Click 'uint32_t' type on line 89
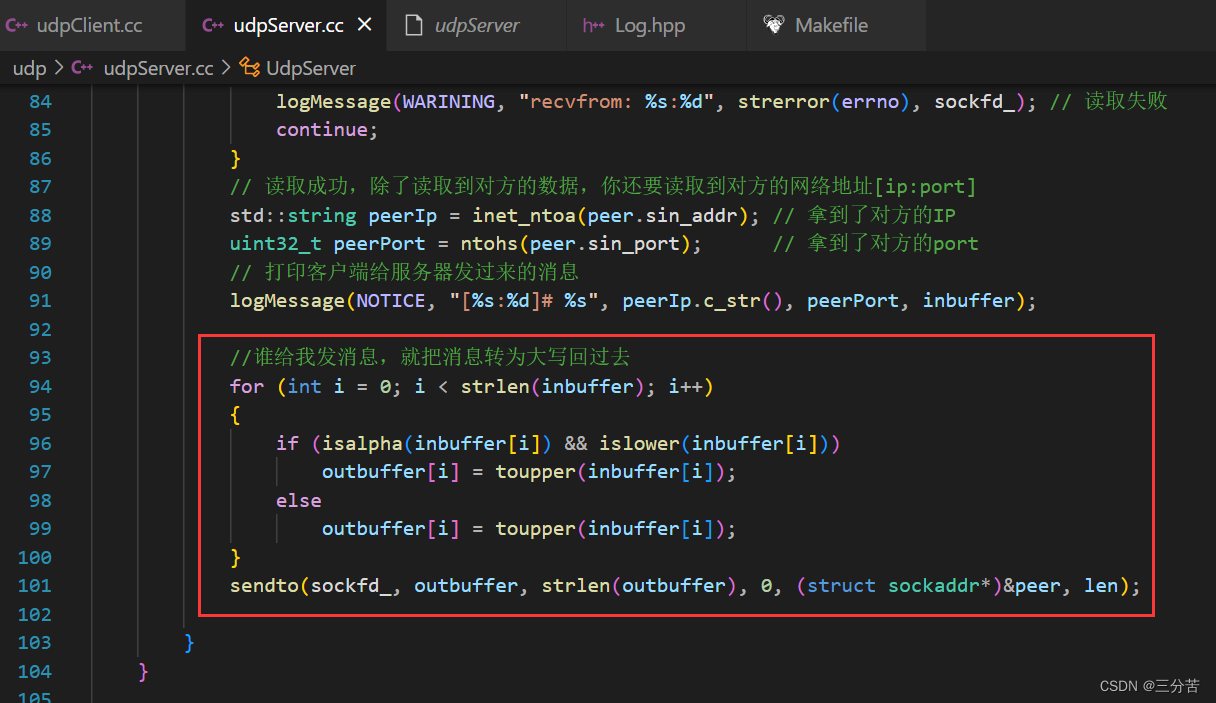This screenshot has height=703, width=1216. click(x=276, y=243)
